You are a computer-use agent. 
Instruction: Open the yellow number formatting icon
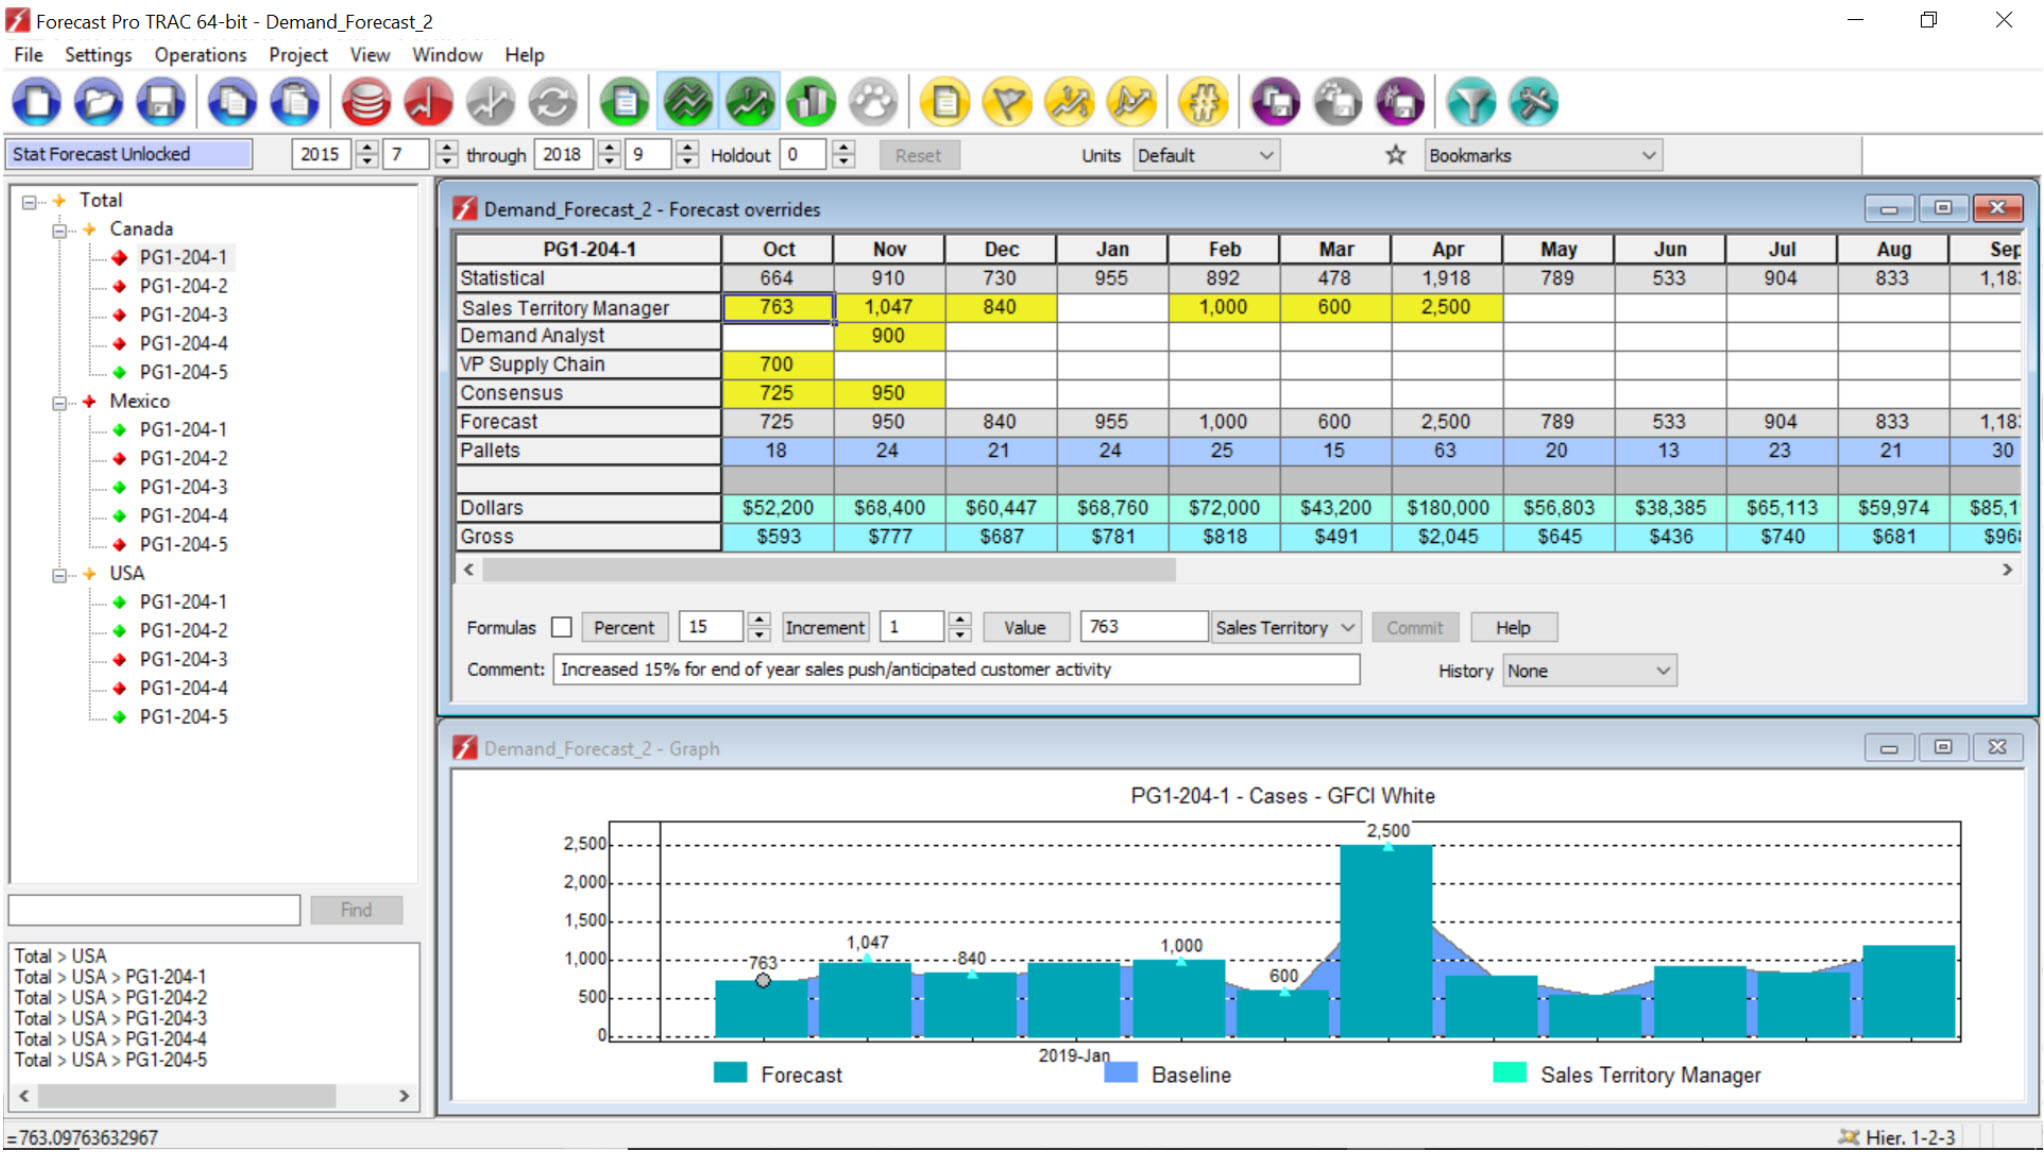[x=1203, y=101]
